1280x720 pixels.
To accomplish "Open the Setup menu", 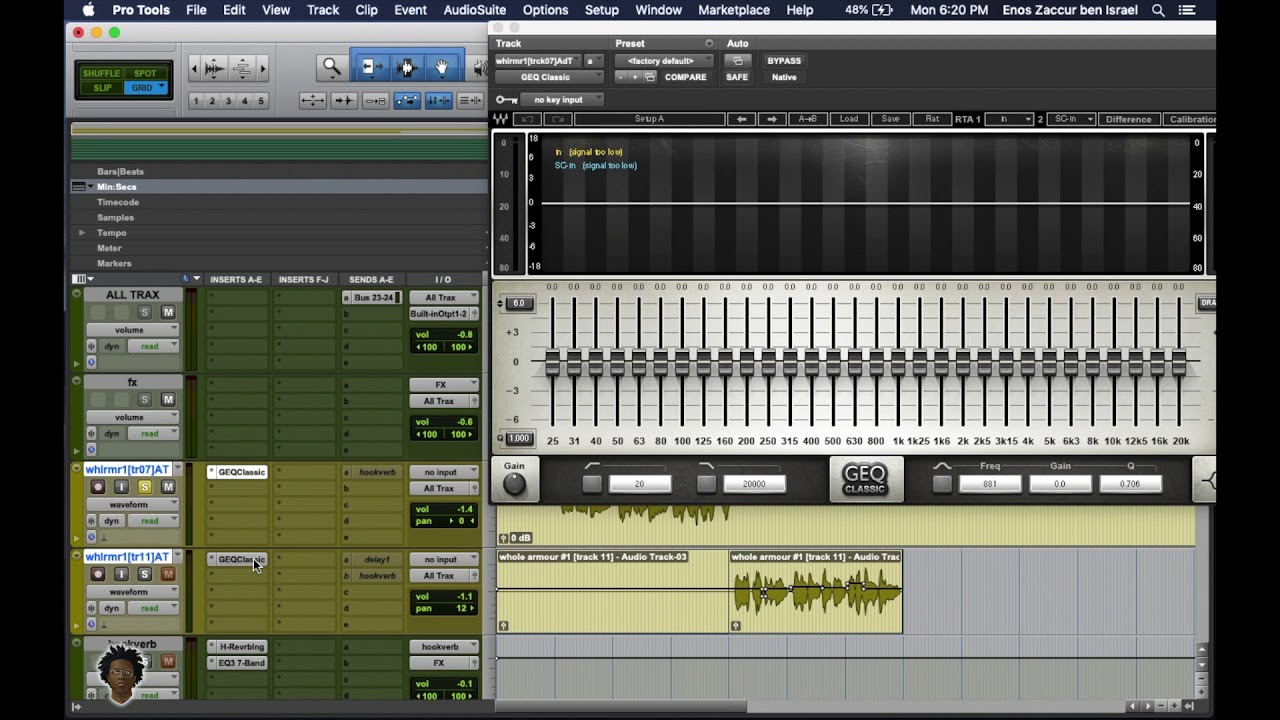I will 601,10.
